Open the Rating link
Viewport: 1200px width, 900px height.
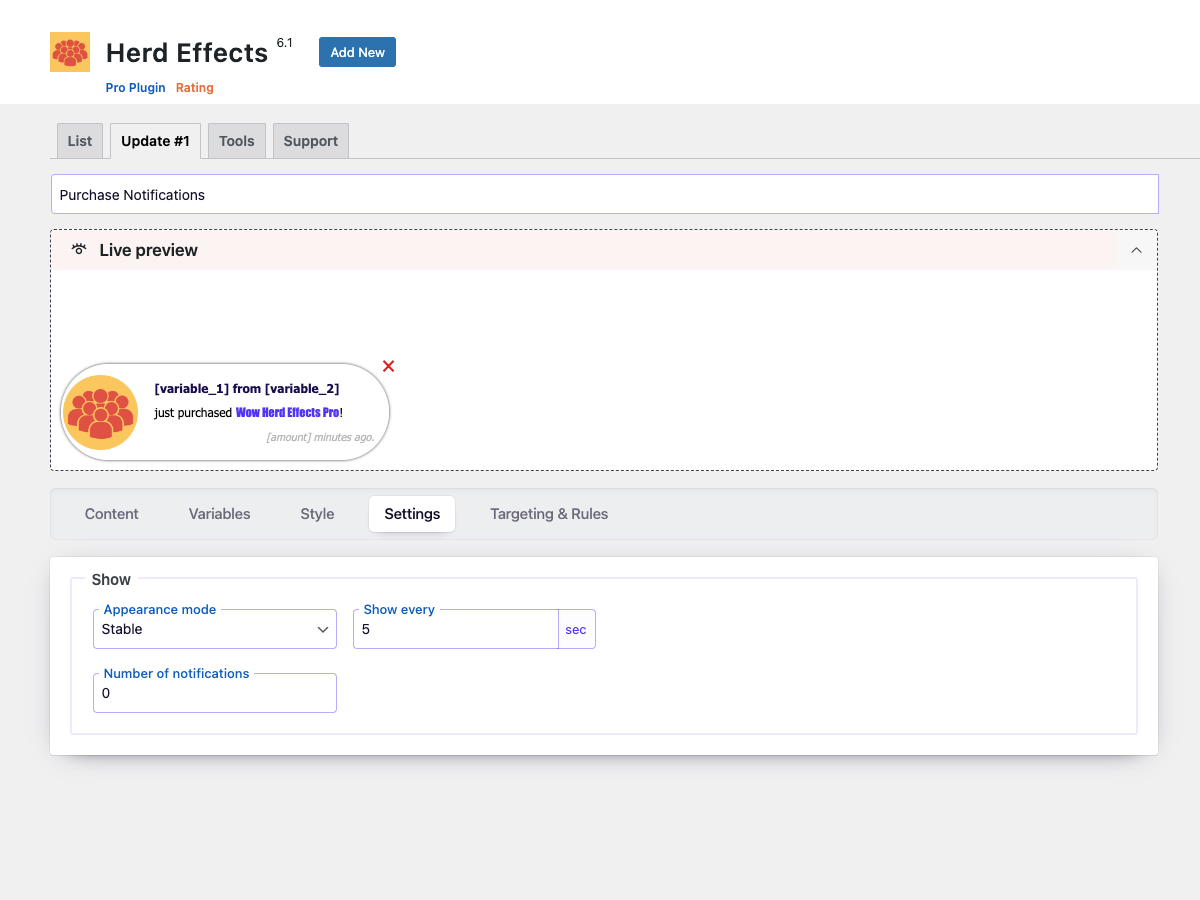point(195,88)
